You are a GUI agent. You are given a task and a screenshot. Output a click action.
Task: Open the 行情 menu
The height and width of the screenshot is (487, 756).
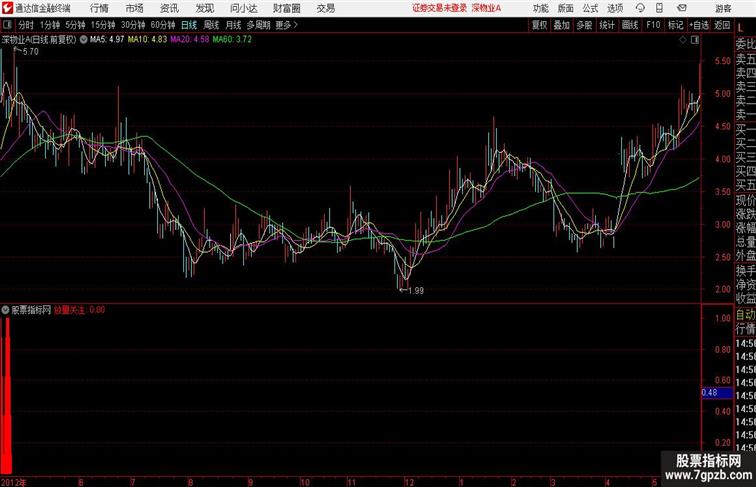99,8
